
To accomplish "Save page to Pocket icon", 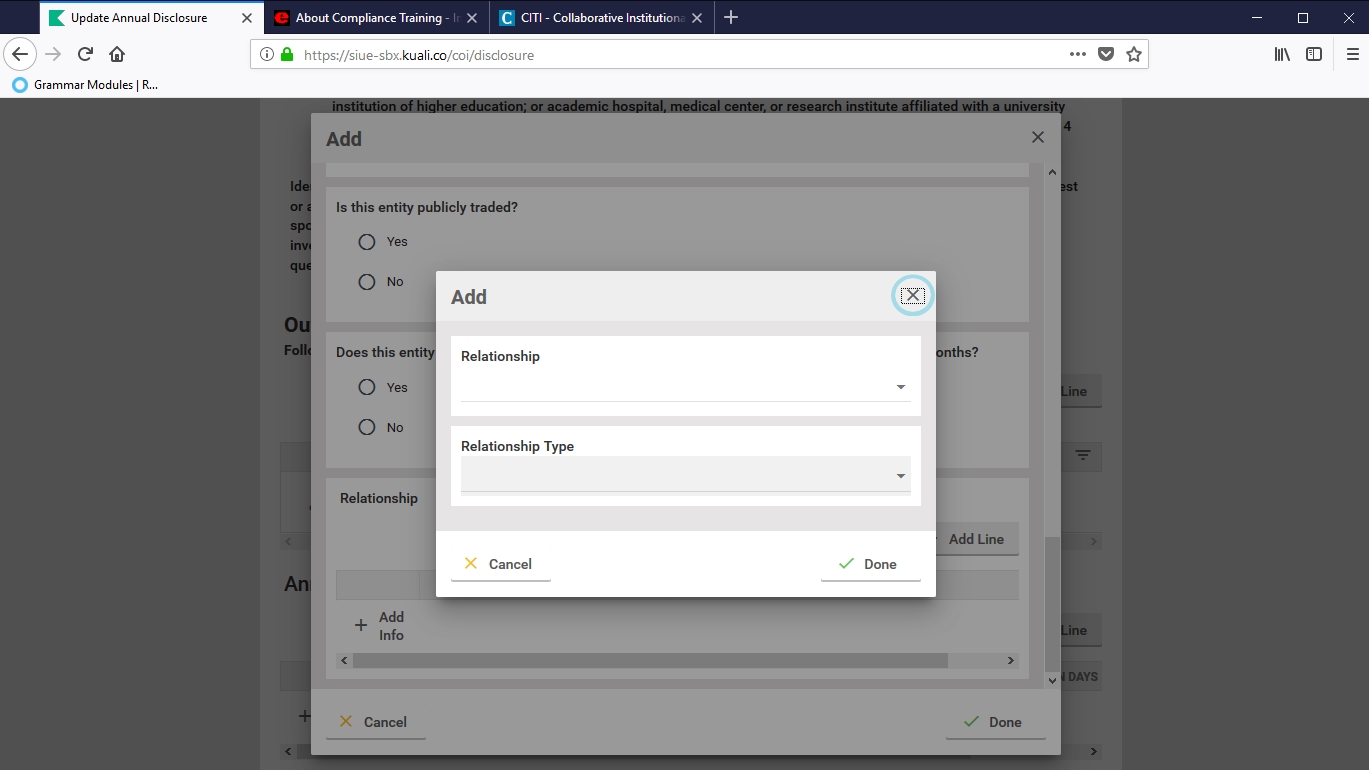I will click(1106, 55).
